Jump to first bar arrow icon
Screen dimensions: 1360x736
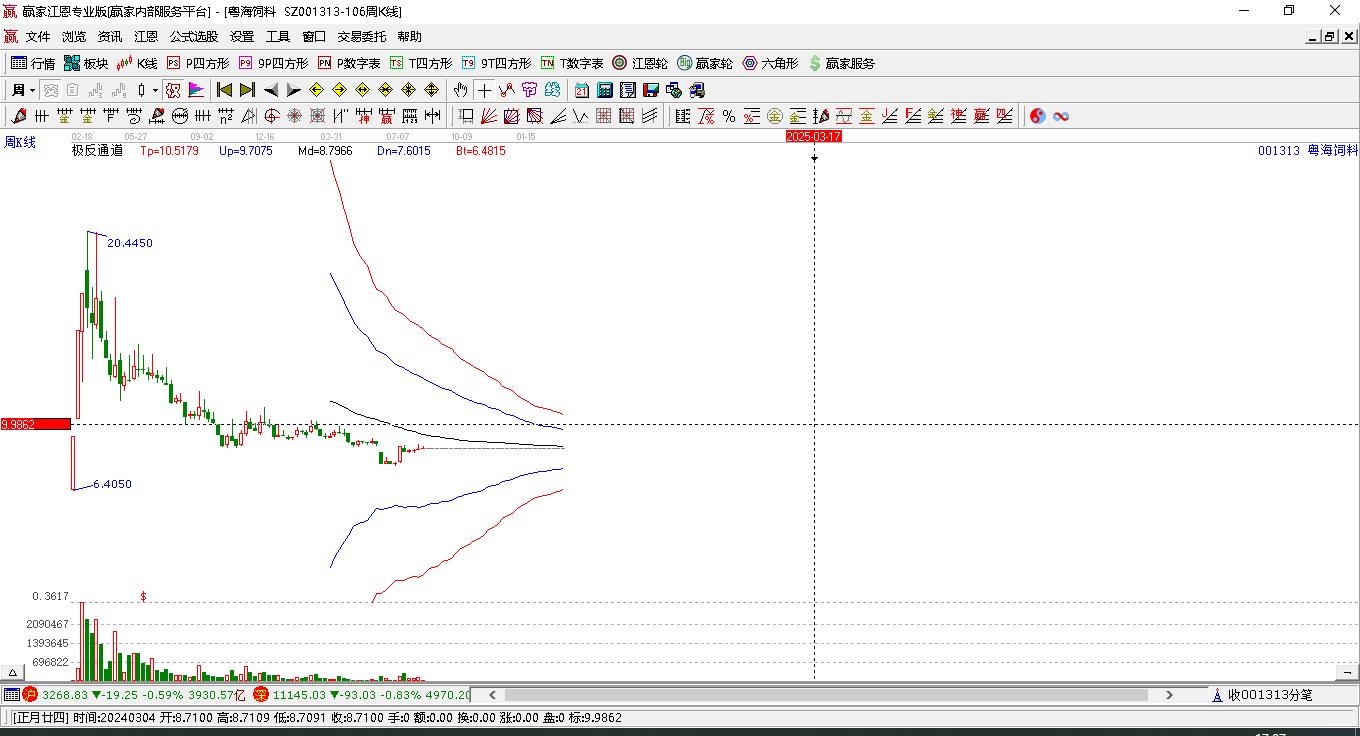224,90
